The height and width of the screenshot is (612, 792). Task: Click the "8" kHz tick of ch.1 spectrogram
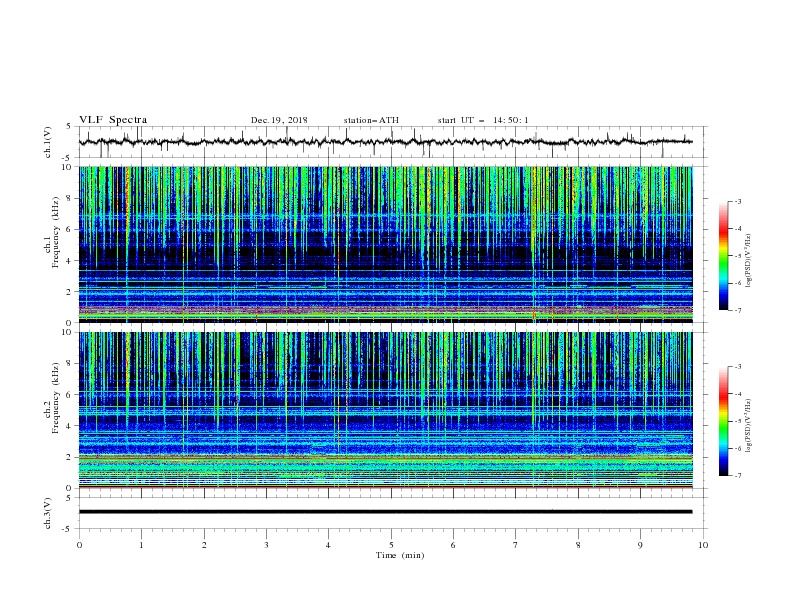[70, 198]
